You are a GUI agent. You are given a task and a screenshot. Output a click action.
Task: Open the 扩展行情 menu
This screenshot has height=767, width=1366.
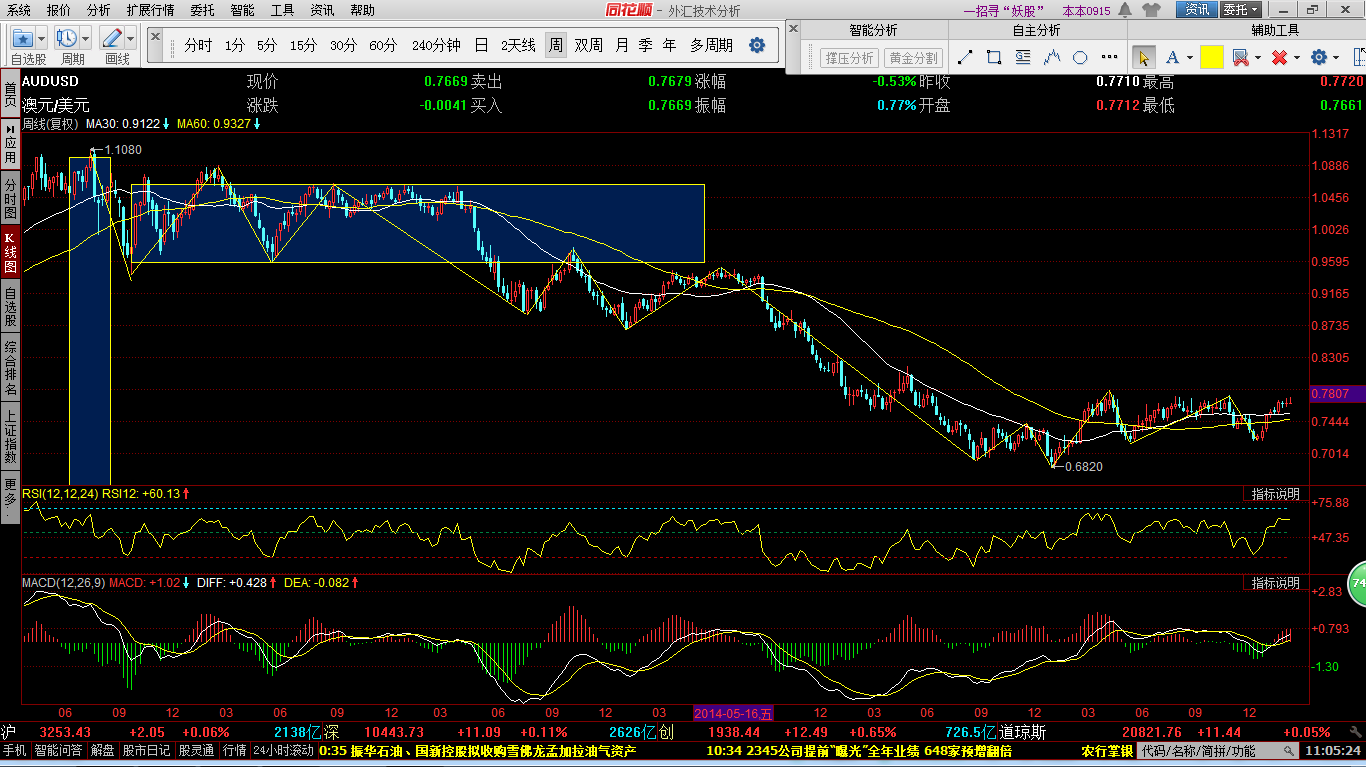pyautogui.click(x=150, y=10)
